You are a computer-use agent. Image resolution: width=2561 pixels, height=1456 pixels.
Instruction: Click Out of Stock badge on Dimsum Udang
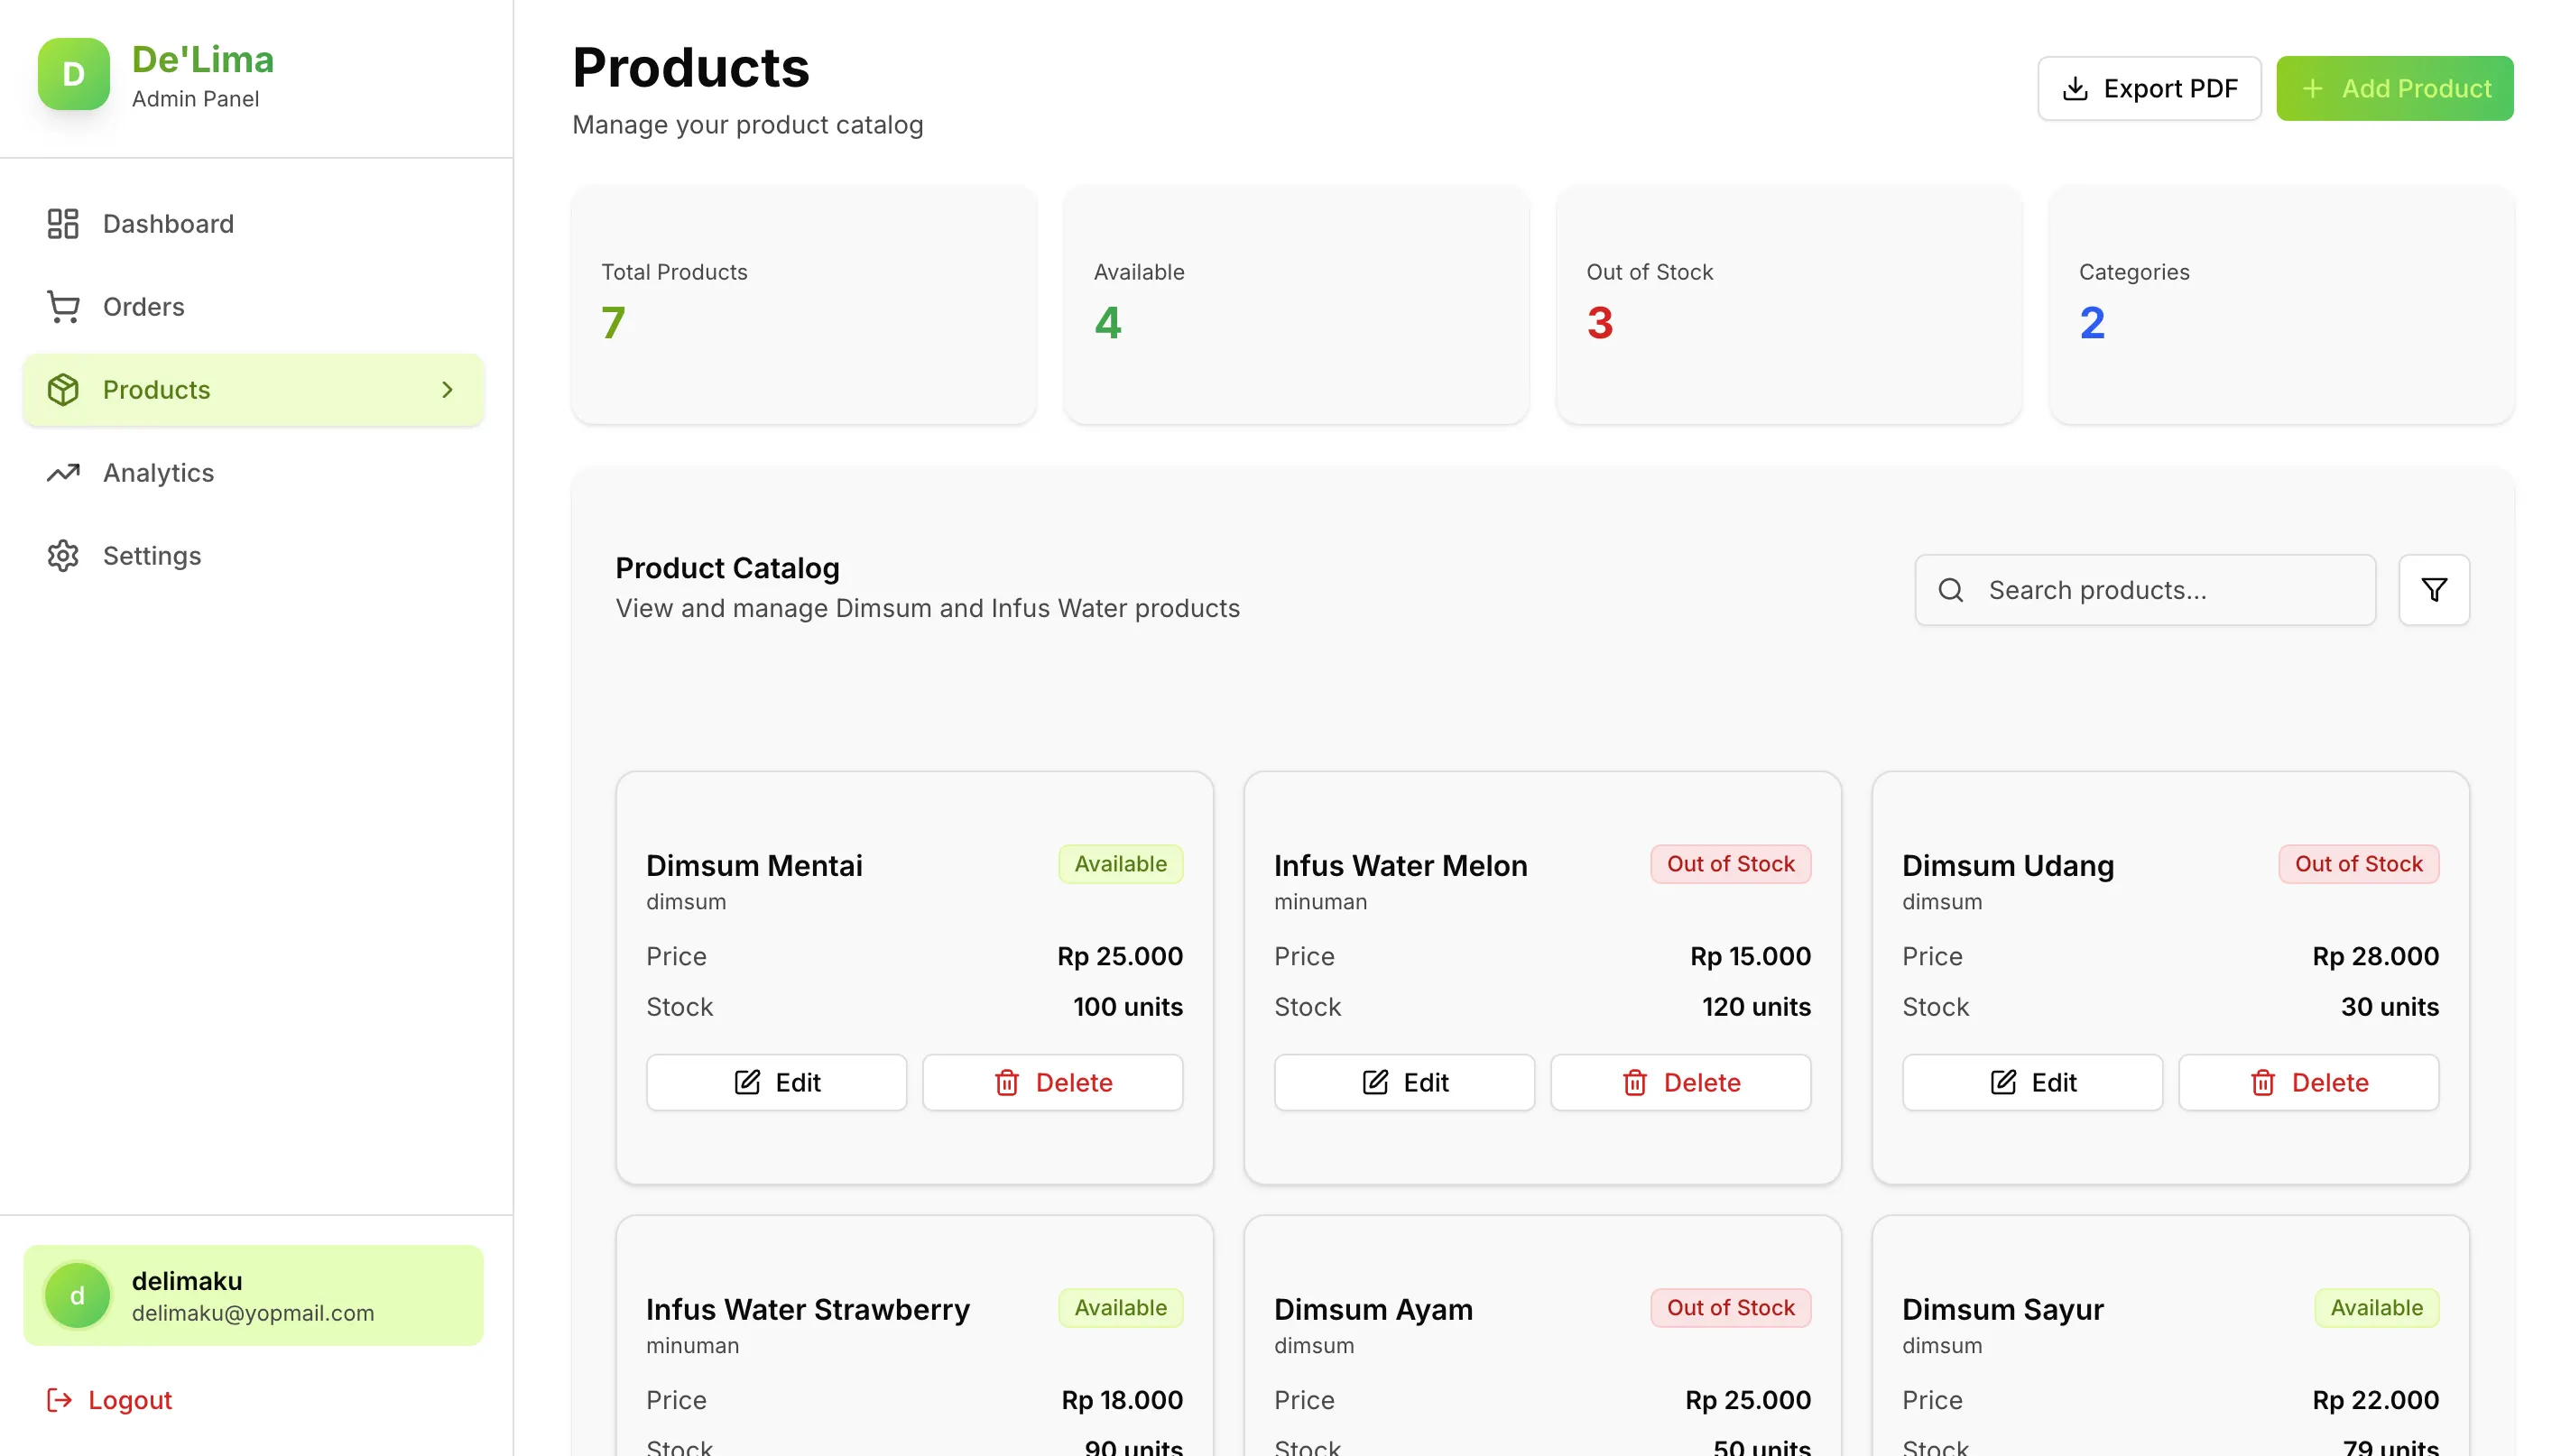[x=2359, y=864]
